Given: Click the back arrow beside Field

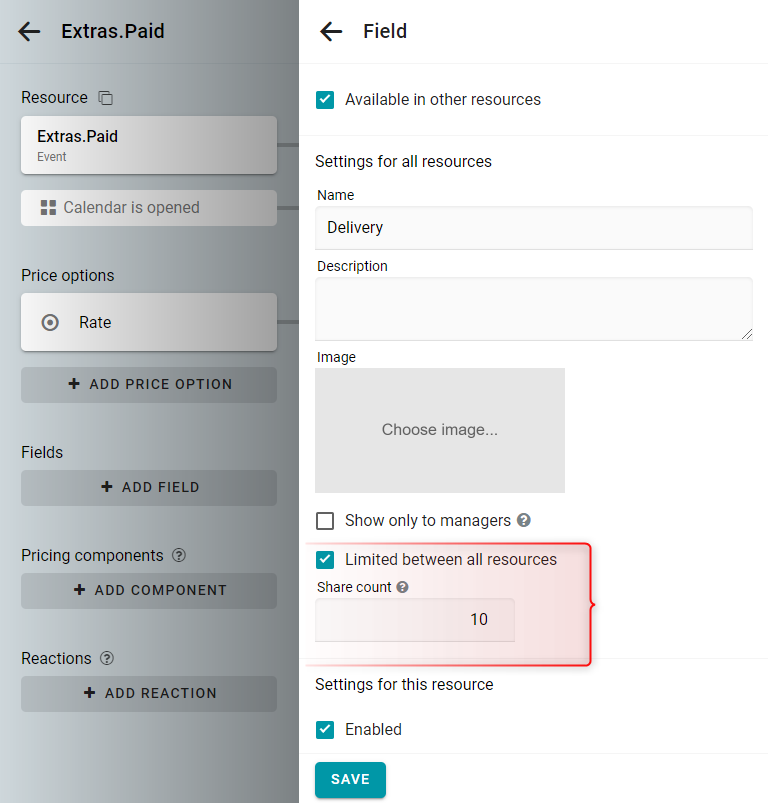Looking at the screenshot, I should click(331, 32).
